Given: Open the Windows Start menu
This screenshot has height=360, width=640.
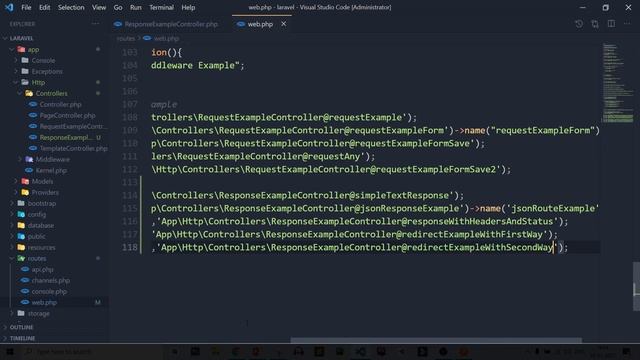Looking at the screenshot, I should pos(9,351).
